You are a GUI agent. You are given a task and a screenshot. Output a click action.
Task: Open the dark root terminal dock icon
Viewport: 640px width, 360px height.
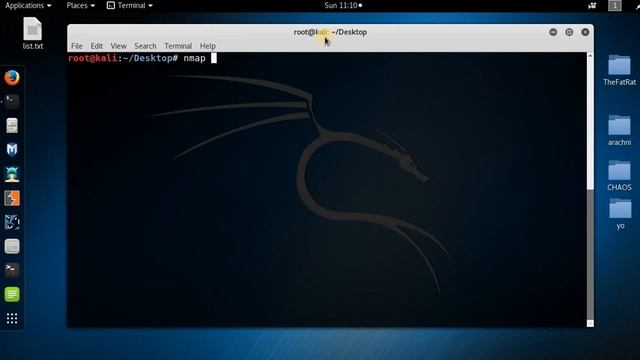[x=12, y=270]
